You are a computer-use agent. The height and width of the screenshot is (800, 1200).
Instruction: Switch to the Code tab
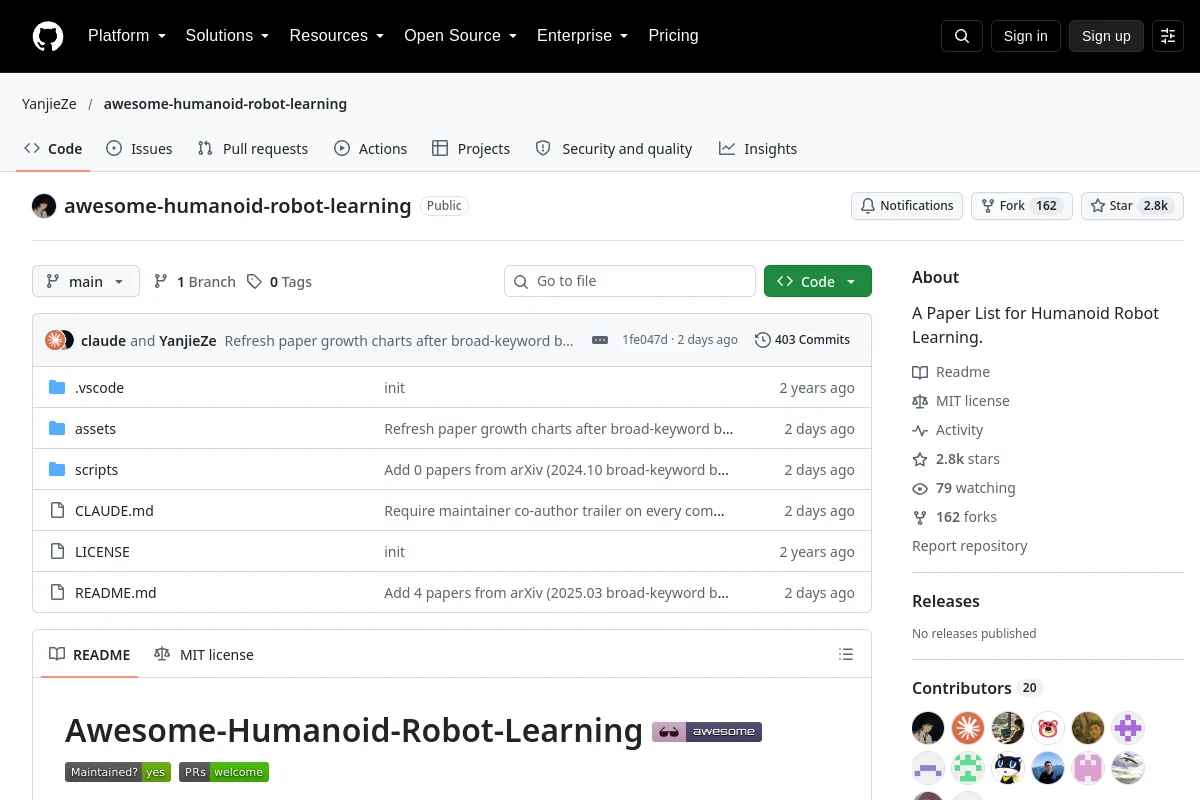coord(53,149)
